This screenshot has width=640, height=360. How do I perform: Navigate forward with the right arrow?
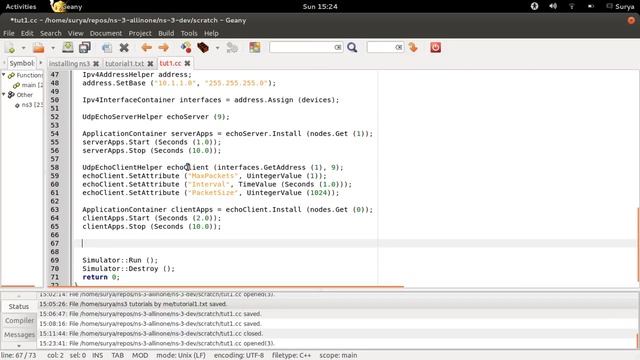(x=163, y=48)
